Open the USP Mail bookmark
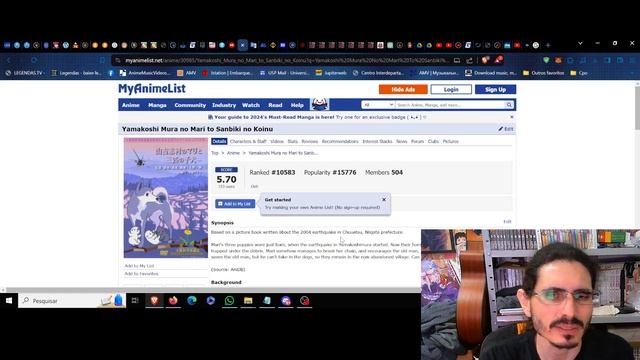This screenshot has height=360, width=640. tap(285, 73)
